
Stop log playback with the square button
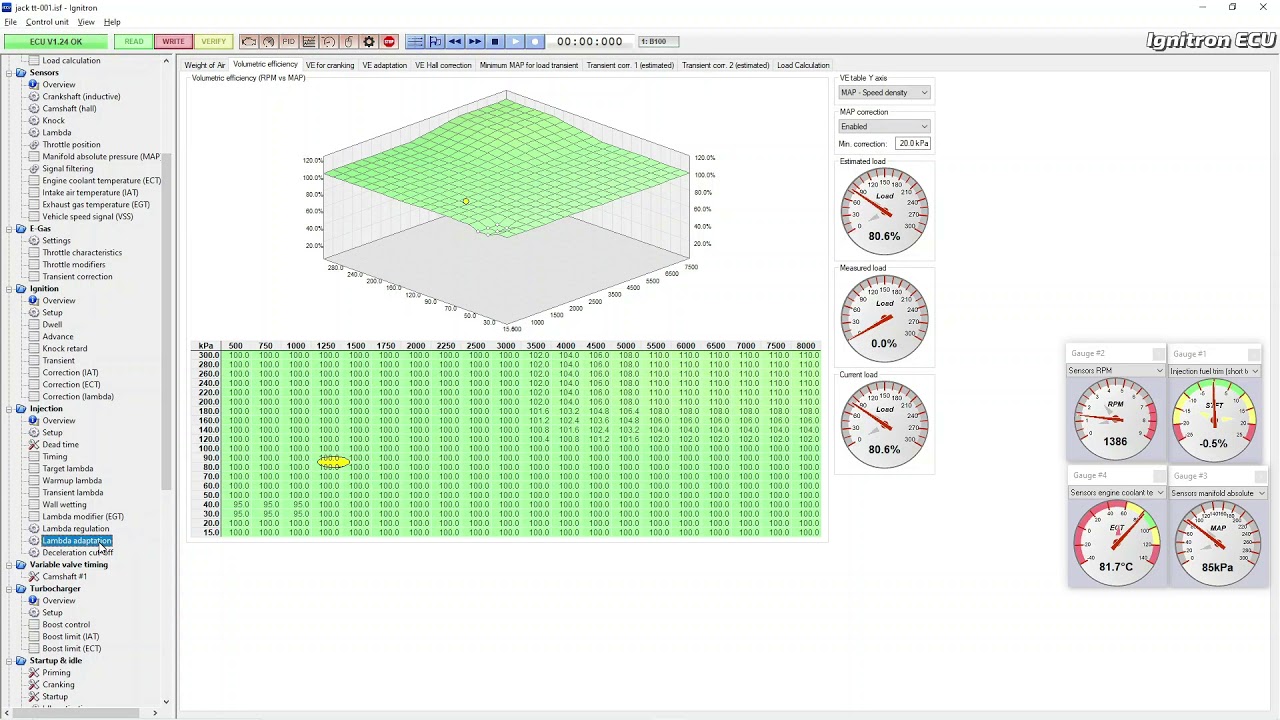495,41
